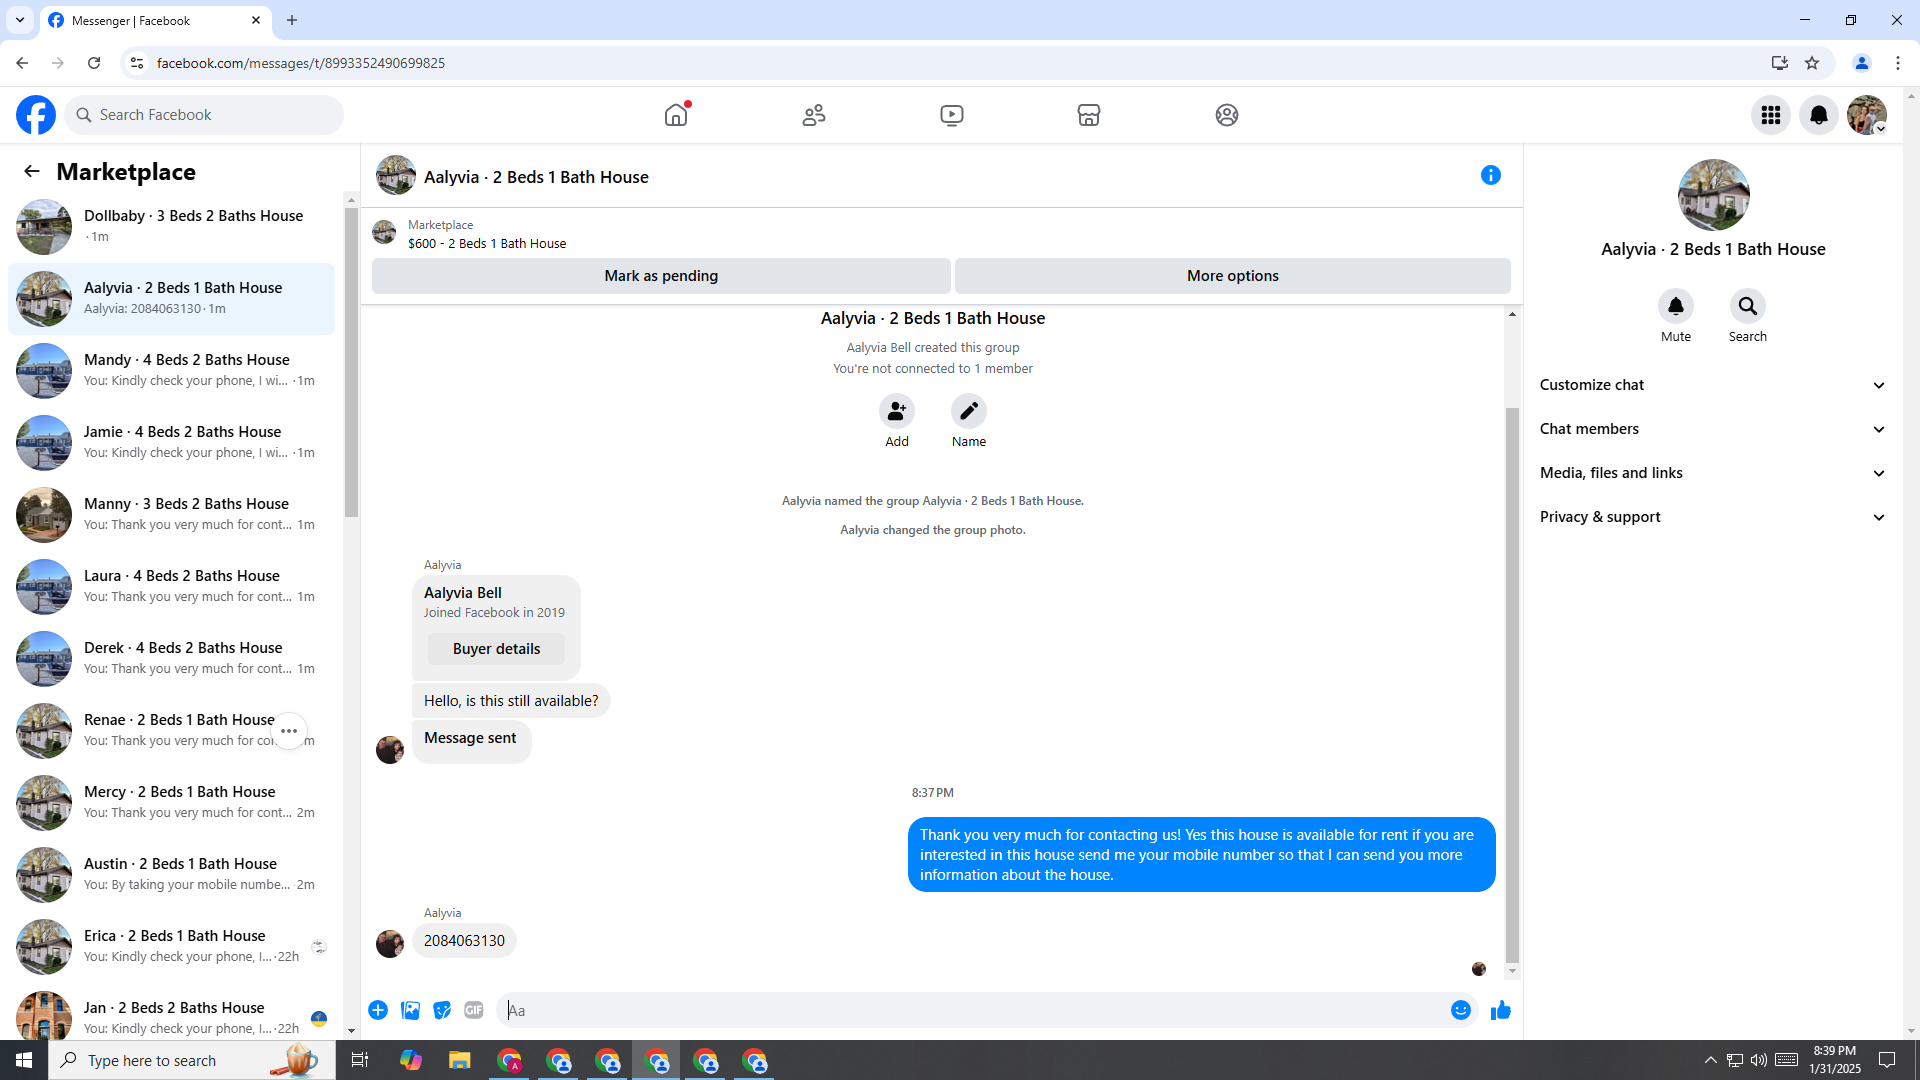The height and width of the screenshot is (1080, 1920).
Task: Click the Hello, is this still available? message
Action: [511, 701]
